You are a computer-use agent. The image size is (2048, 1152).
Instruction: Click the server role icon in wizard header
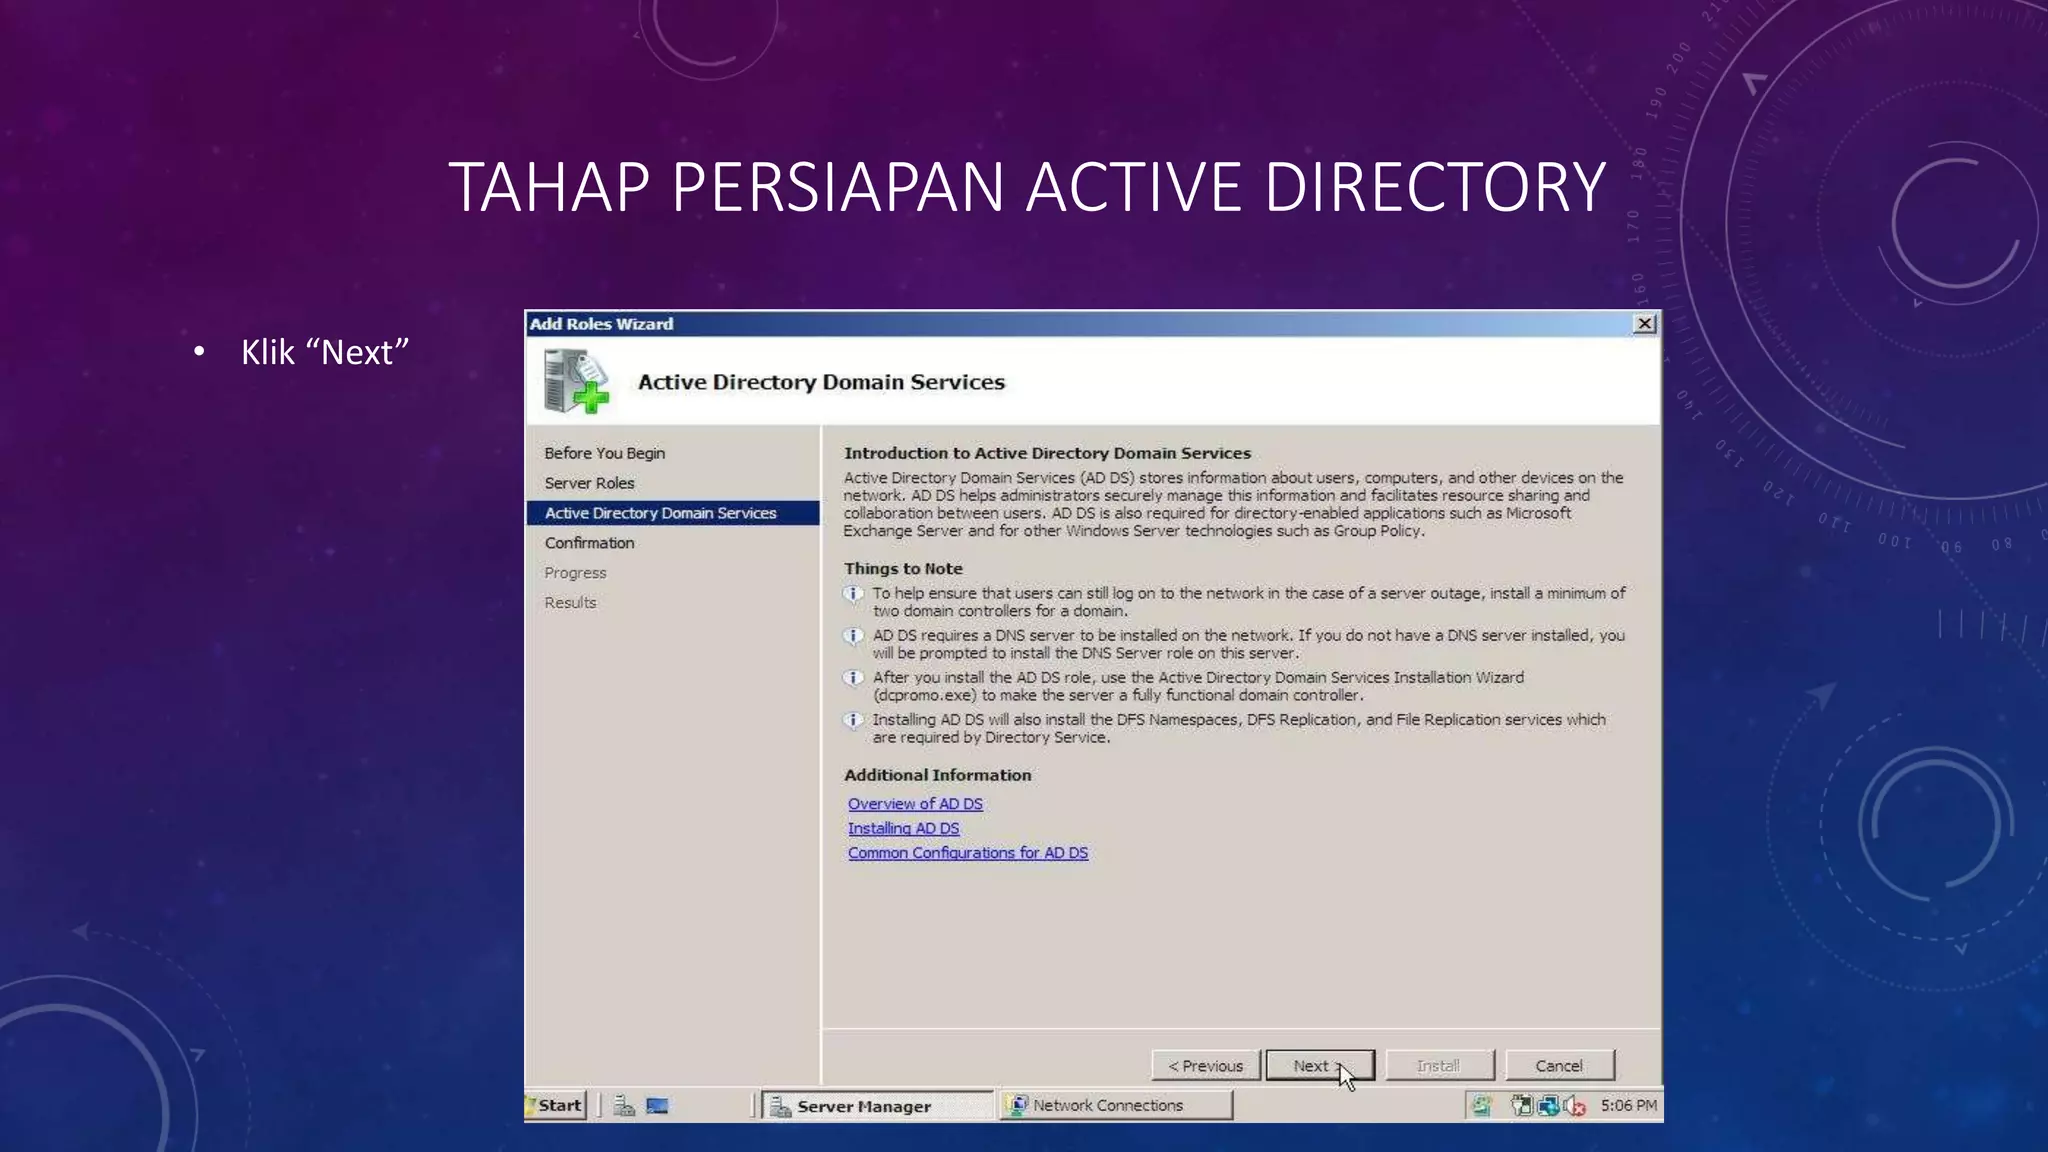pos(576,381)
